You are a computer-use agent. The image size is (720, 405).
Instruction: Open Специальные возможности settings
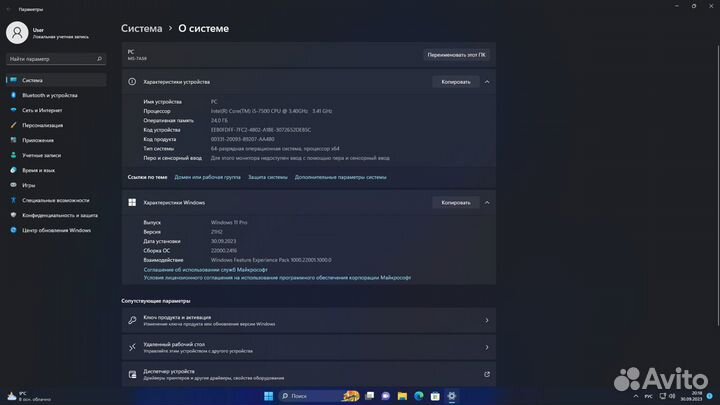pyautogui.click(x=56, y=200)
